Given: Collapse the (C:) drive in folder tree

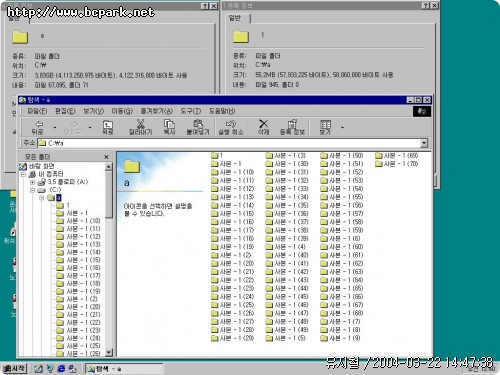Looking at the screenshot, I should click(32, 190).
